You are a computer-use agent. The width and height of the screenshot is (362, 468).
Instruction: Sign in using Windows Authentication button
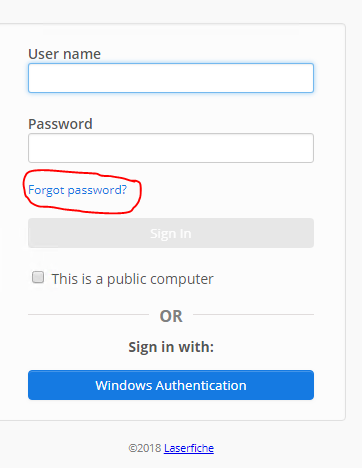coord(171,385)
